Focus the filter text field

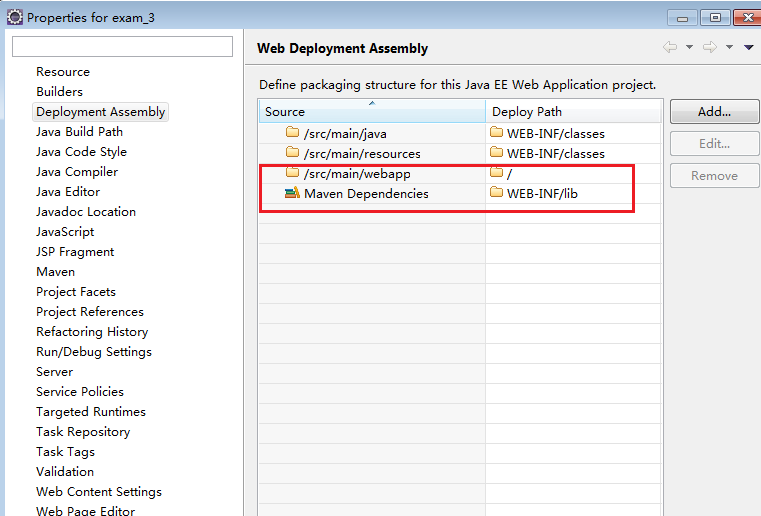pyautogui.click(x=122, y=46)
